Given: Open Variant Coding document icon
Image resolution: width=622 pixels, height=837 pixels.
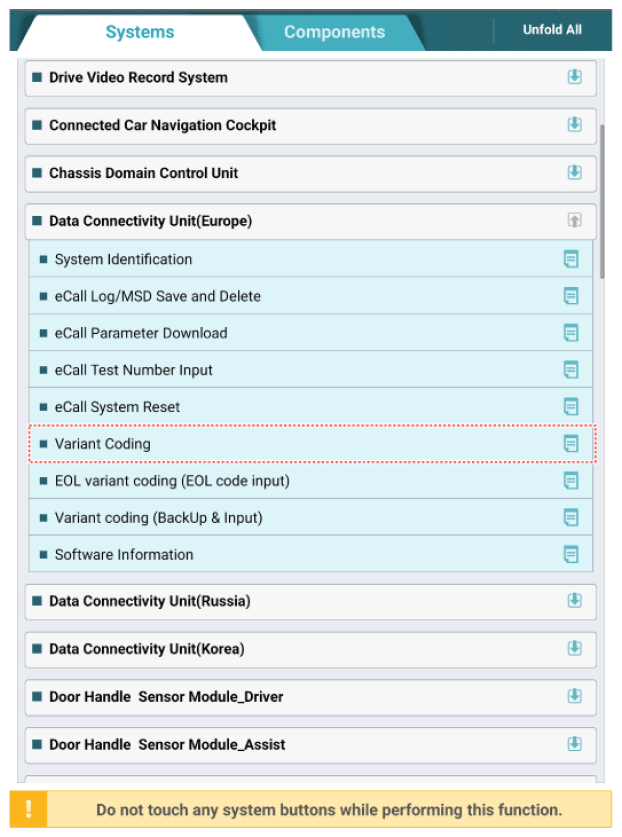Looking at the screenshot, I should [x=571, y=444].
